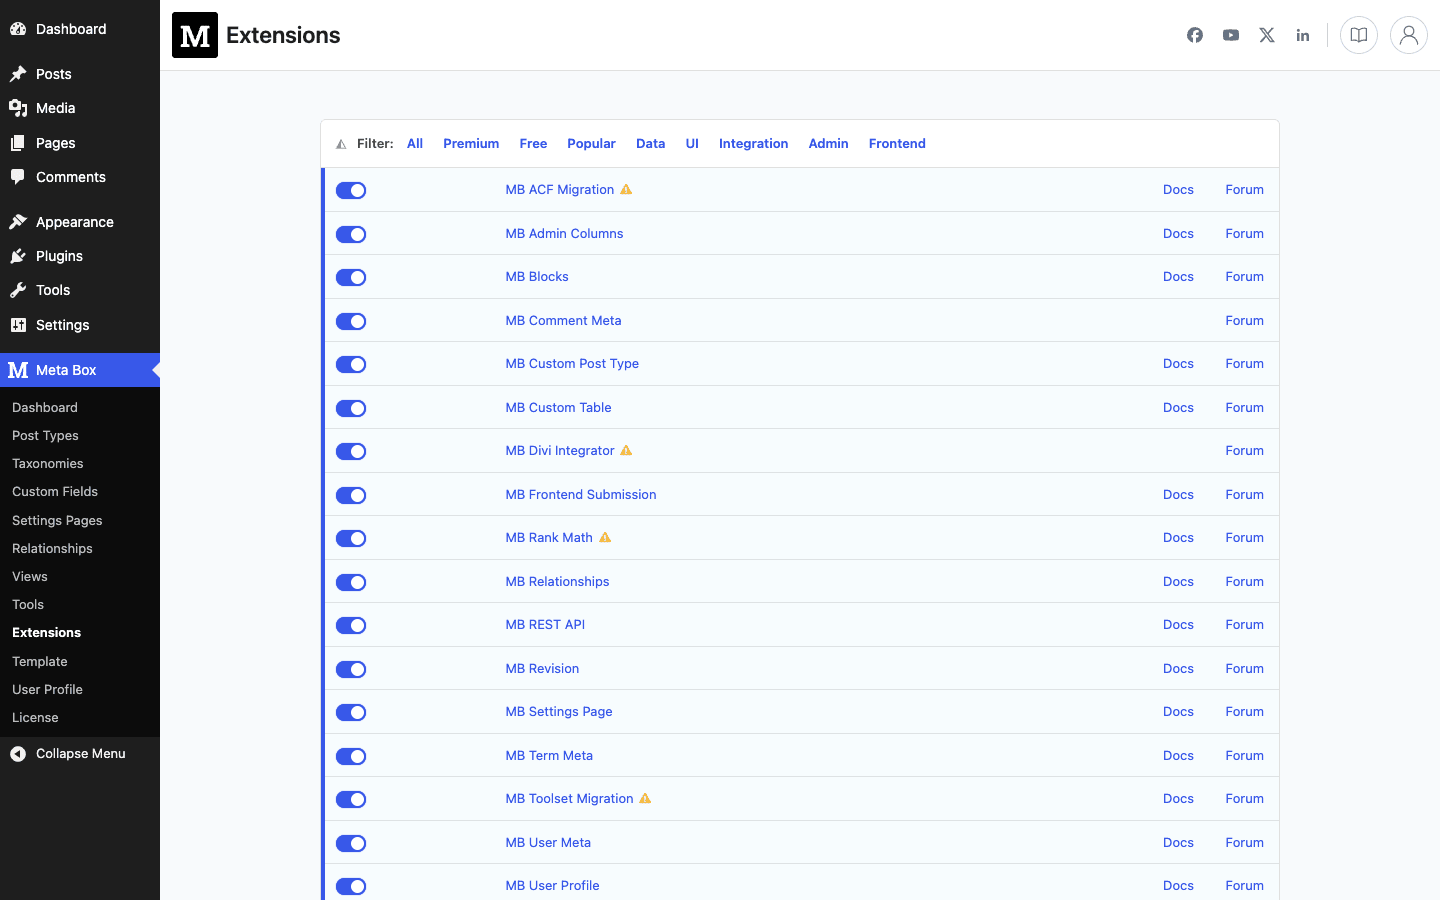Select the Meta Box top-level menu item
Viewport: 1440px width, 900px height.
click(80, 370)
